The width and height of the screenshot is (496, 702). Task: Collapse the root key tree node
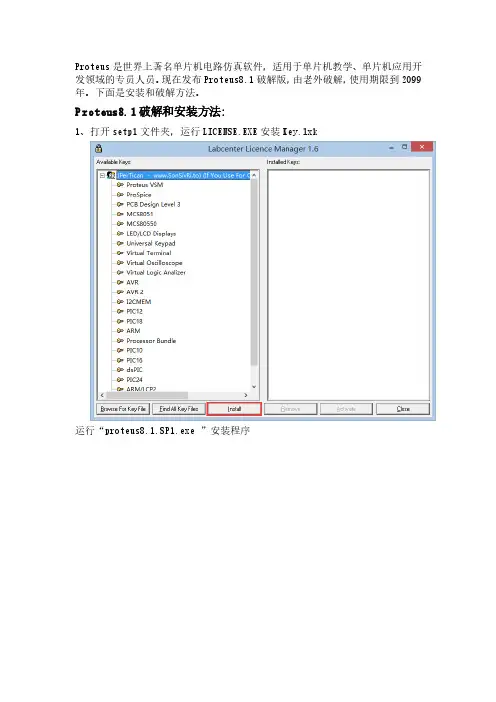[102, 176]
